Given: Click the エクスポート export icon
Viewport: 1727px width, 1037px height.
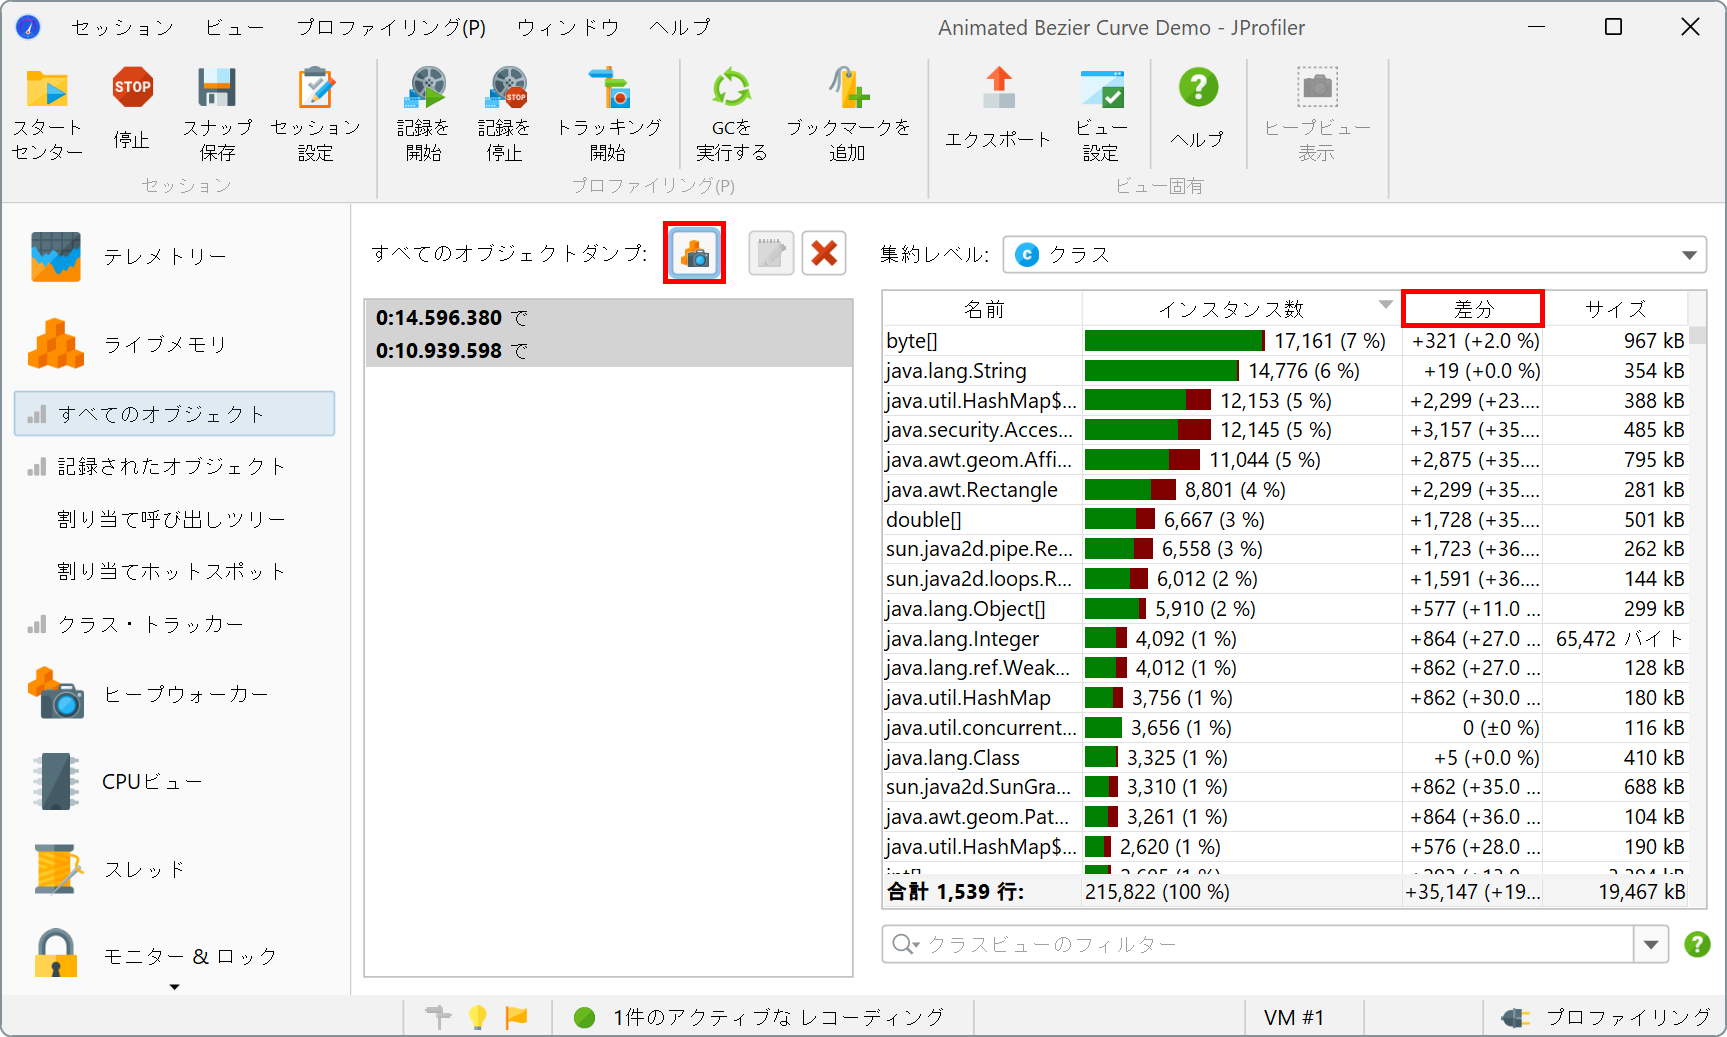Looking at the screenshot, I should click(x=998, y=89).
